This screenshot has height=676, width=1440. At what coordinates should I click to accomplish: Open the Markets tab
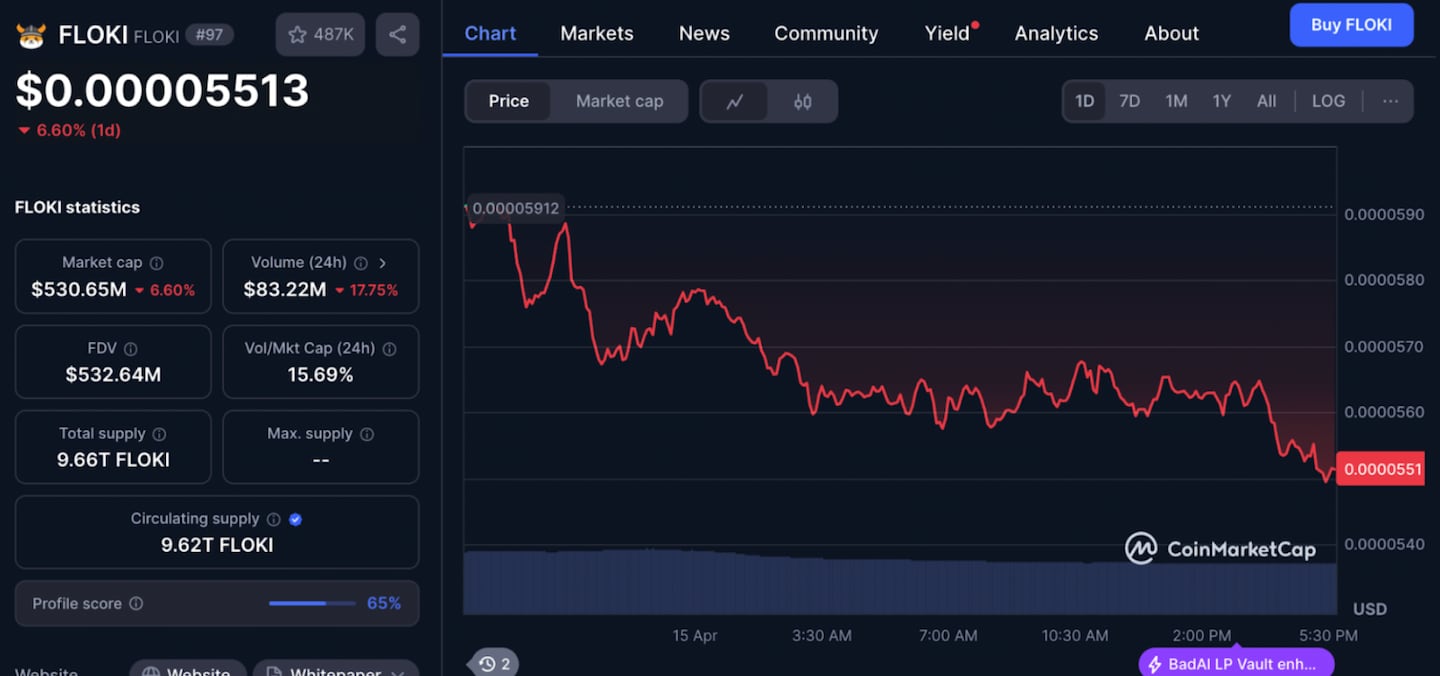[597, 33]
